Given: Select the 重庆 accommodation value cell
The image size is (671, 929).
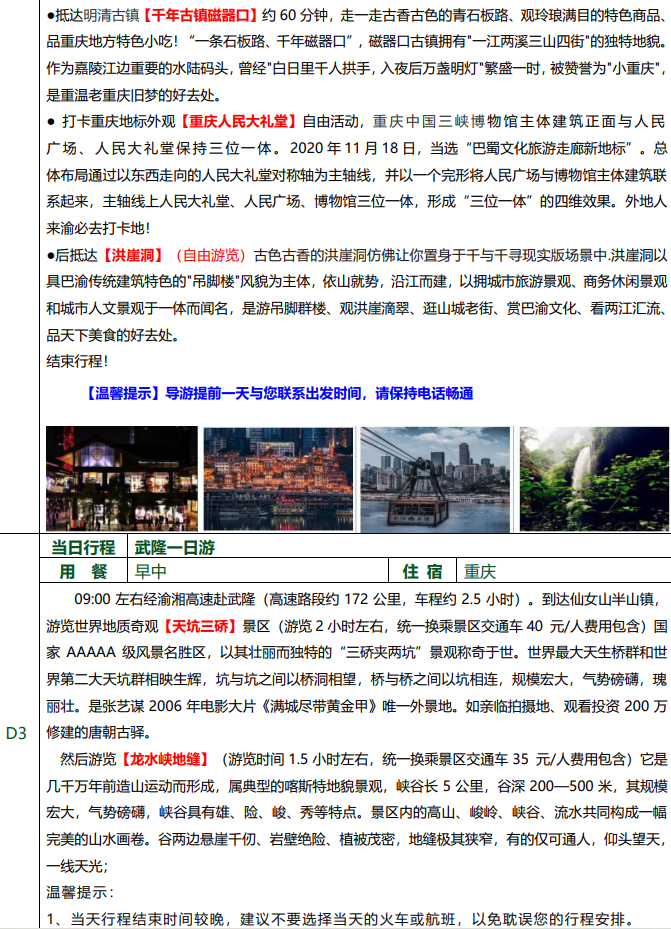Looking at the screenshot, I should point(480,572).
